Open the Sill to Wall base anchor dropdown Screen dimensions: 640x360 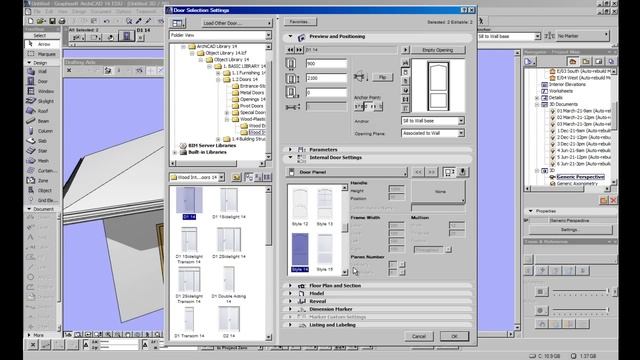click(433, 121)
